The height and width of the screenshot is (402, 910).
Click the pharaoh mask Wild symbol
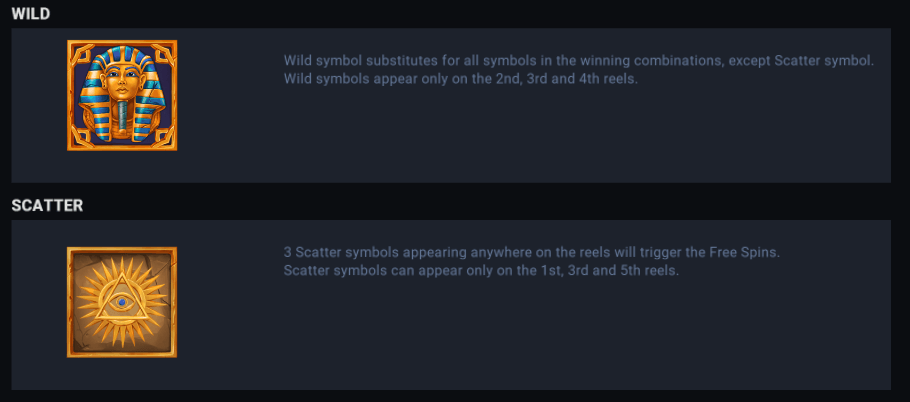tap(122, 95)
